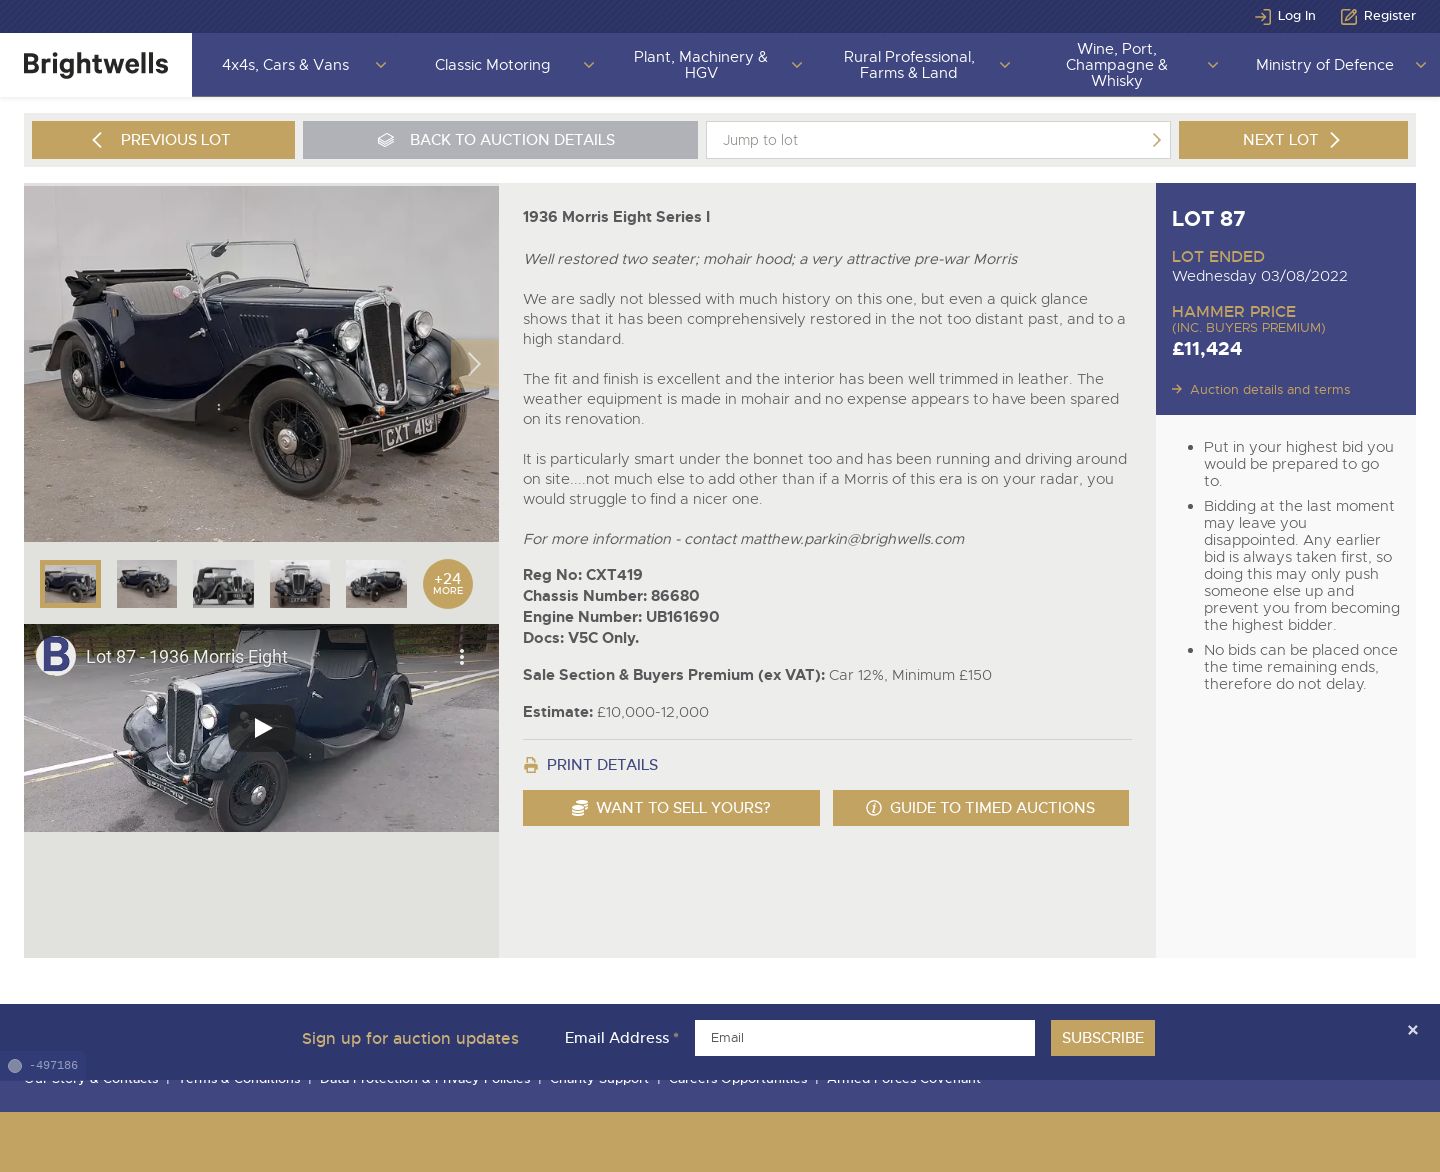The height and width of the screenshot is (1172, 1440).
Task: Click the hammer price £11,424
Action: click(x=1207, y=349)
